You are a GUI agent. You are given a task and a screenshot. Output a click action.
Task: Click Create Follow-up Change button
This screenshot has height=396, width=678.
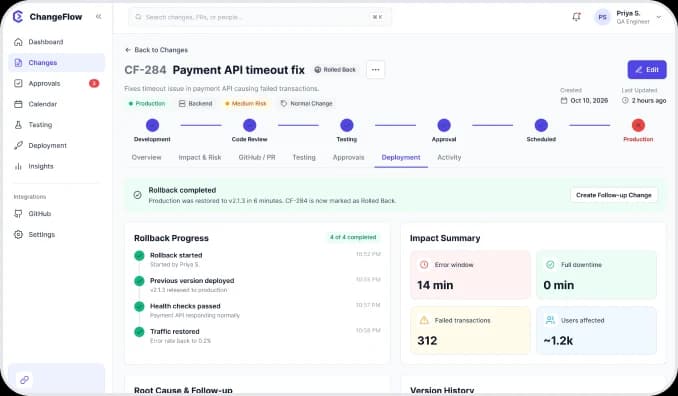[x=614, y=195]
